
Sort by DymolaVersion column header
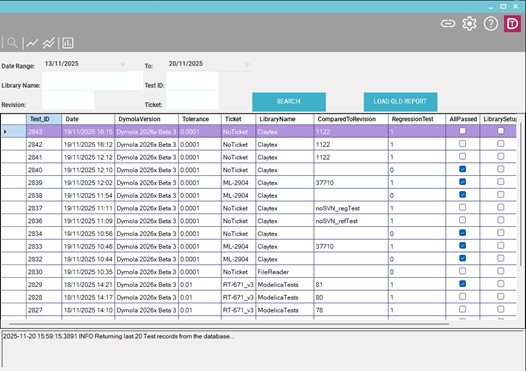147,119
